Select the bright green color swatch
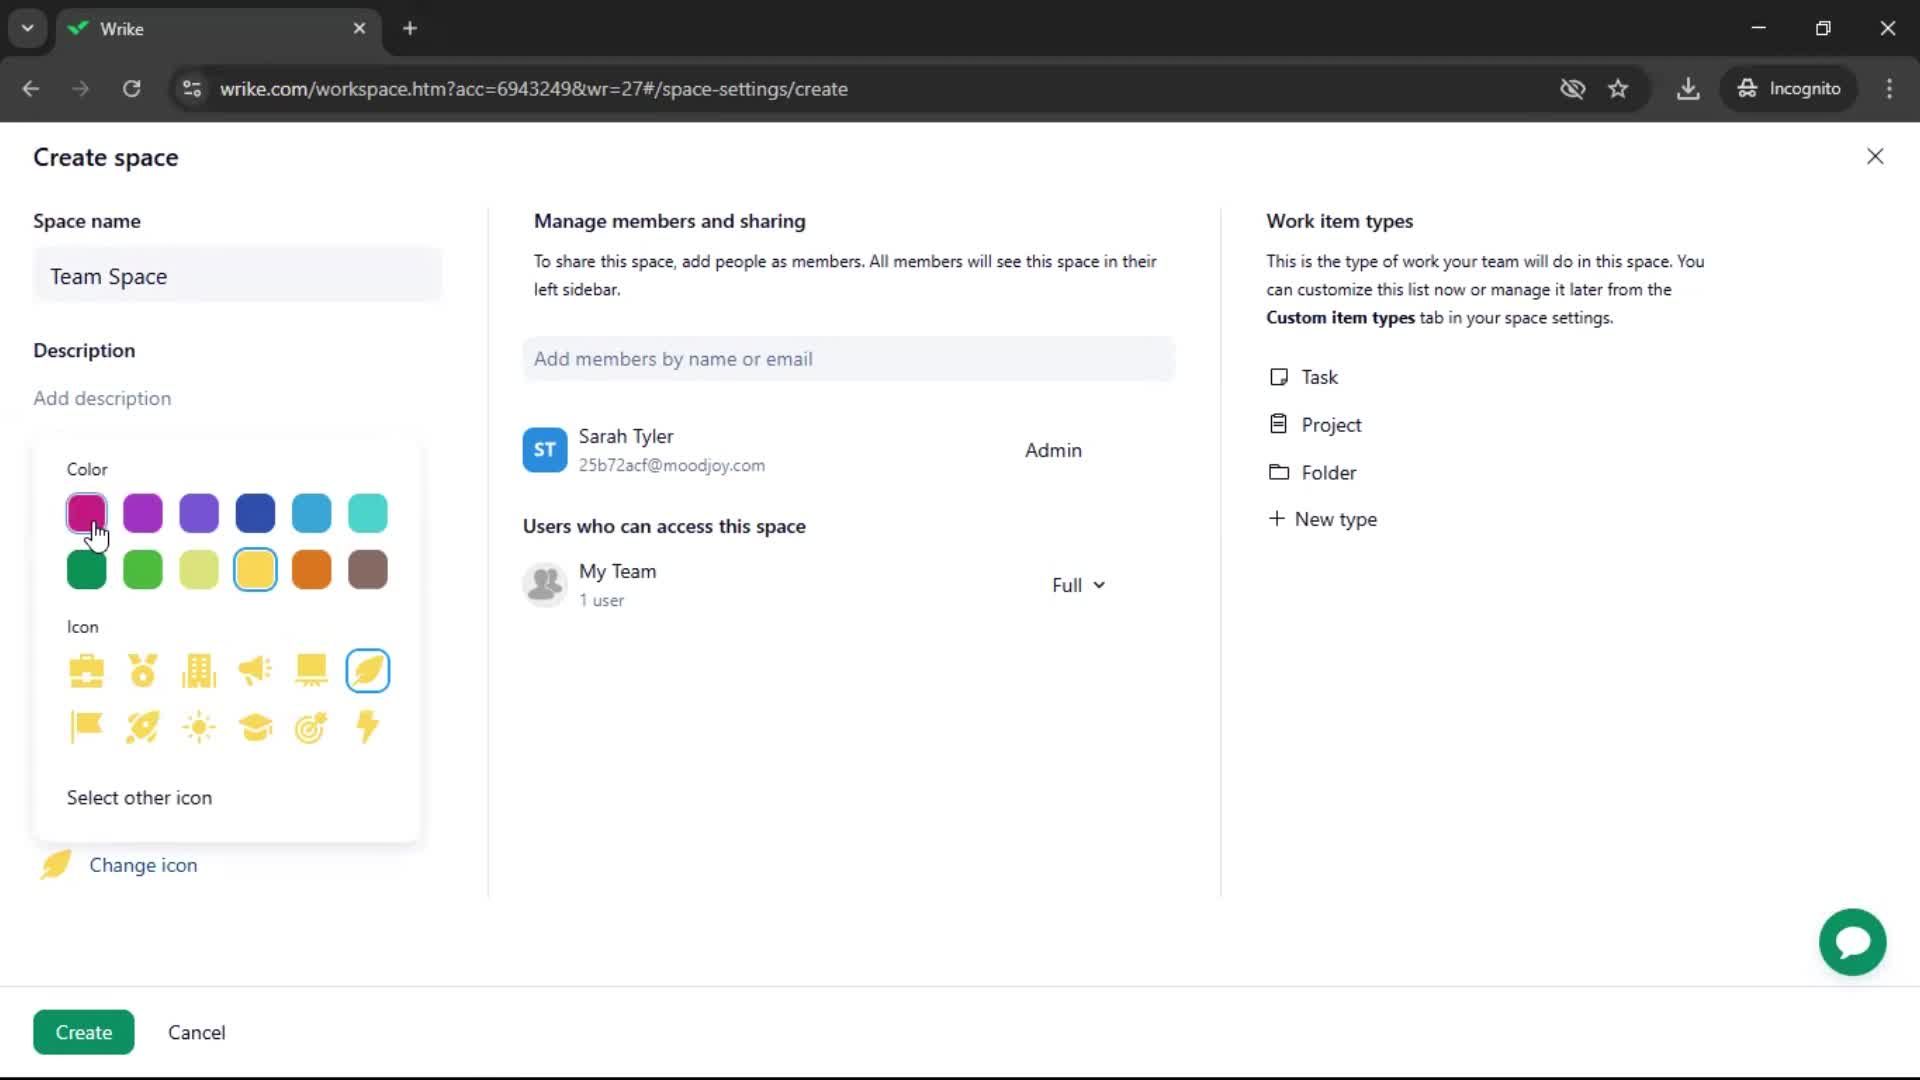The width and height of the screenshot is (1920, 1080). click(x=143, y=570)
